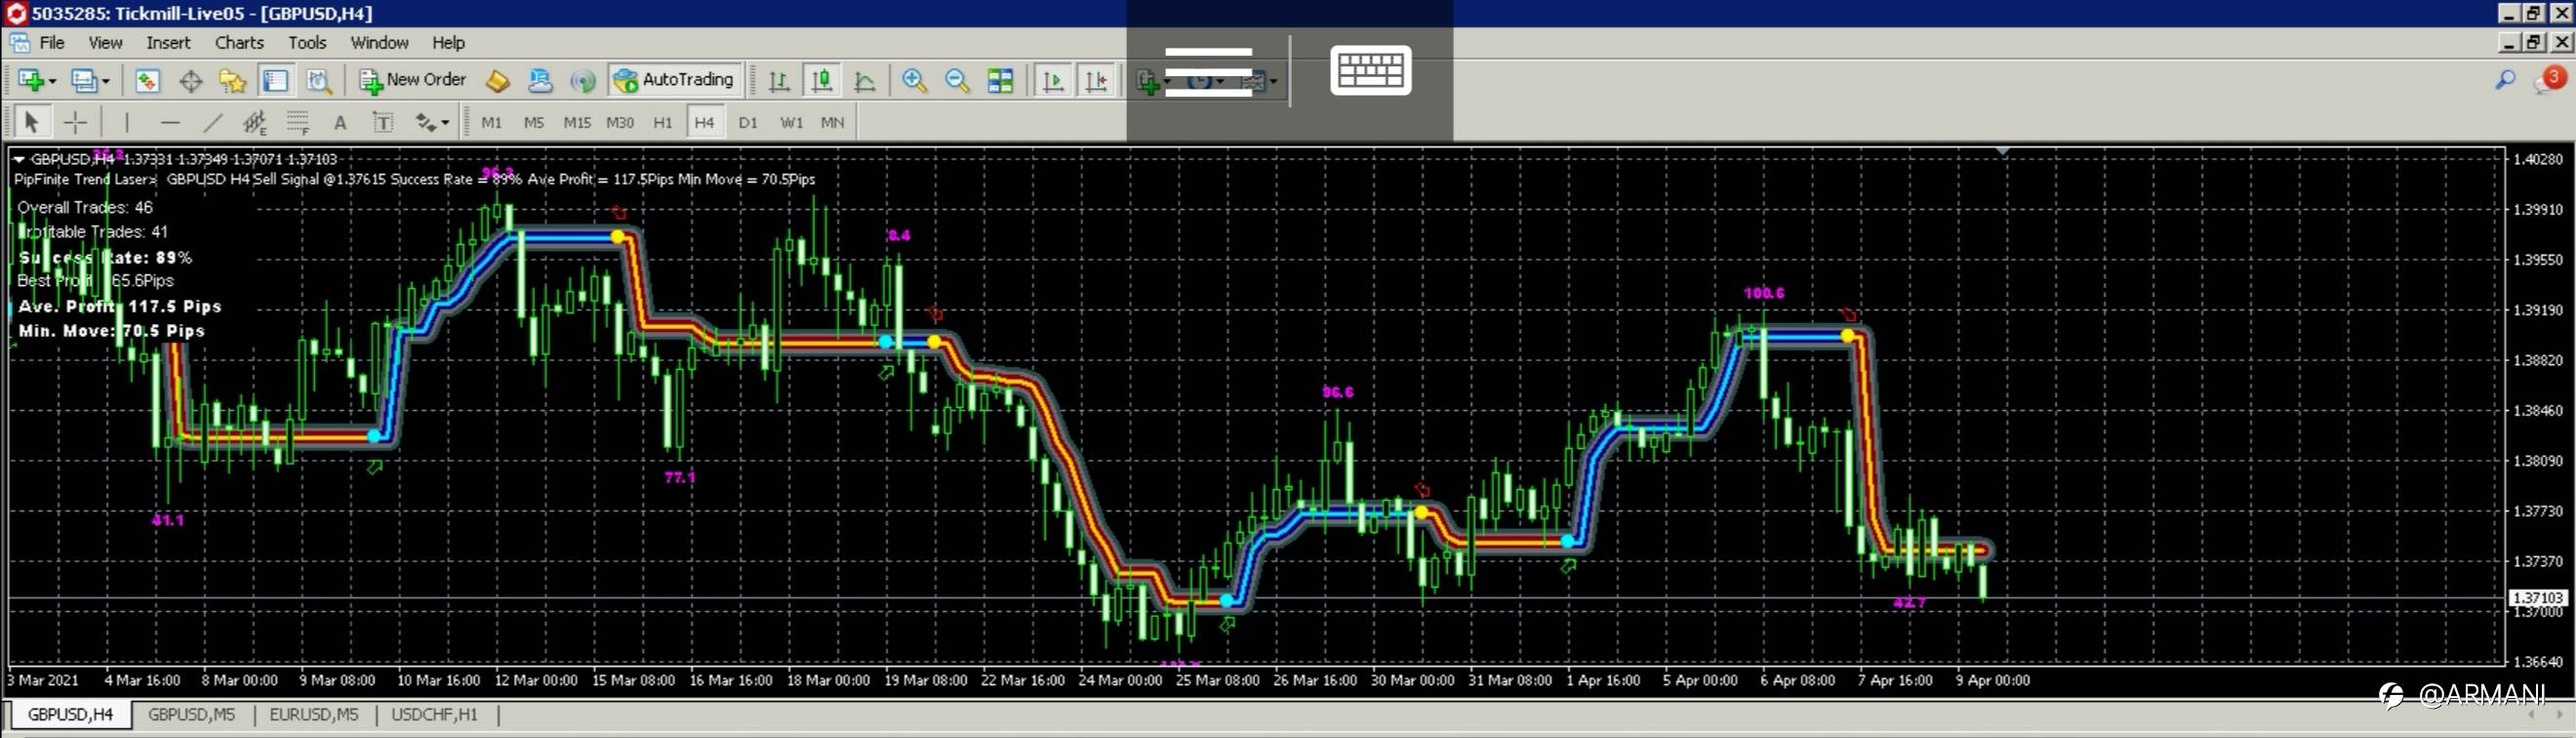2576x738 pixels.
Task: Select the Text drawing tool
Action: point(340,122)
